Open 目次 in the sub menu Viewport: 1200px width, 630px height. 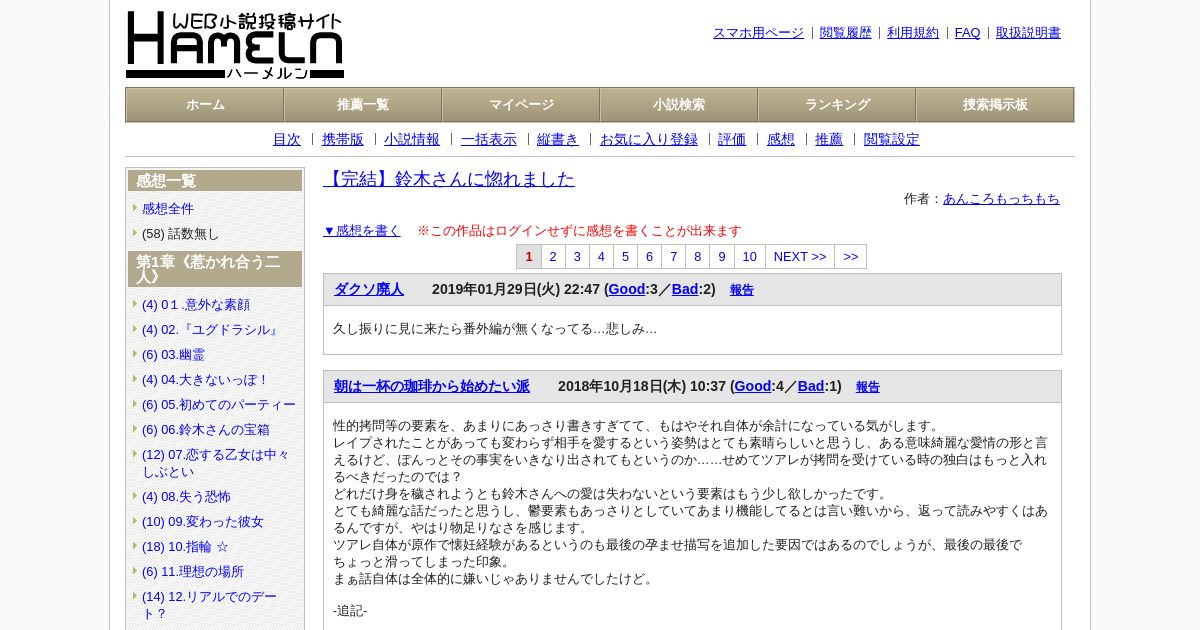coord(287,140)
